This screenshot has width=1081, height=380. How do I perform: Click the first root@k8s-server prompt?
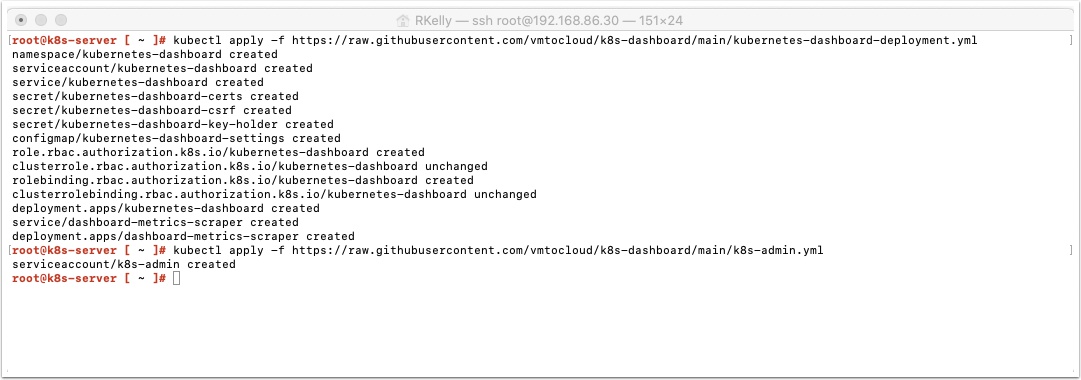pos(89,40)
